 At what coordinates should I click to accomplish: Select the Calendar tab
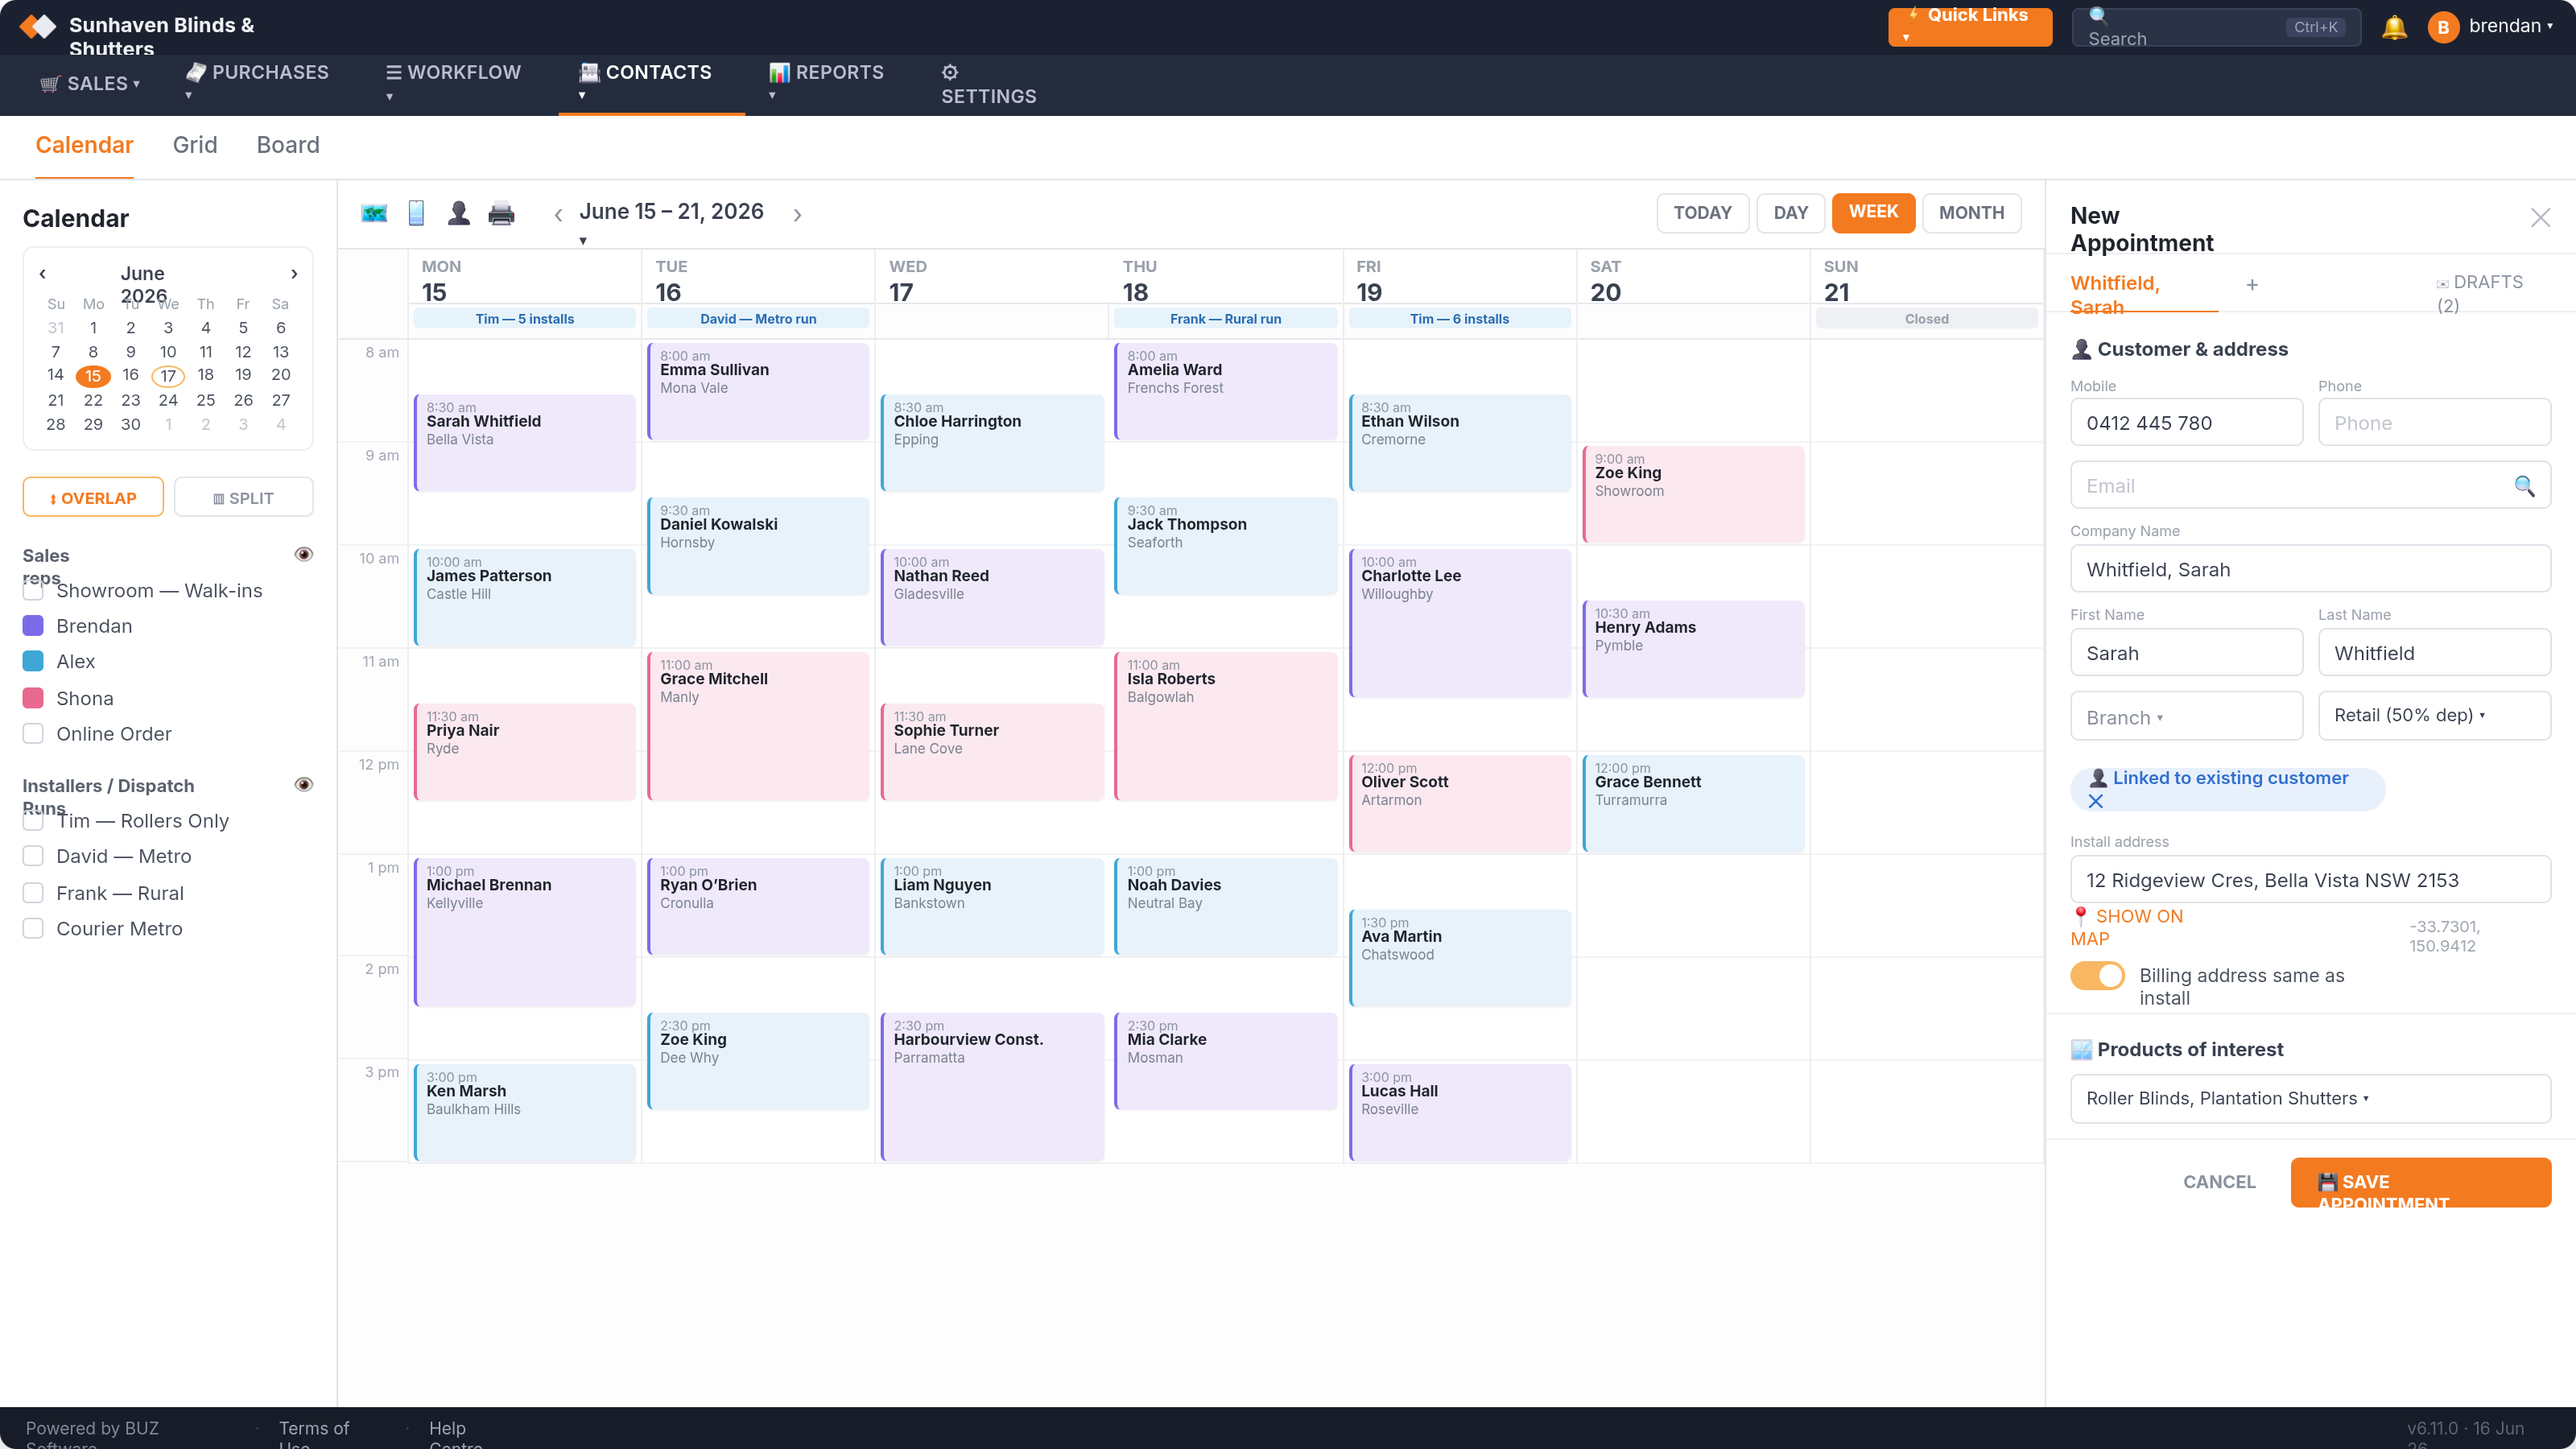(x=84, y=145)
